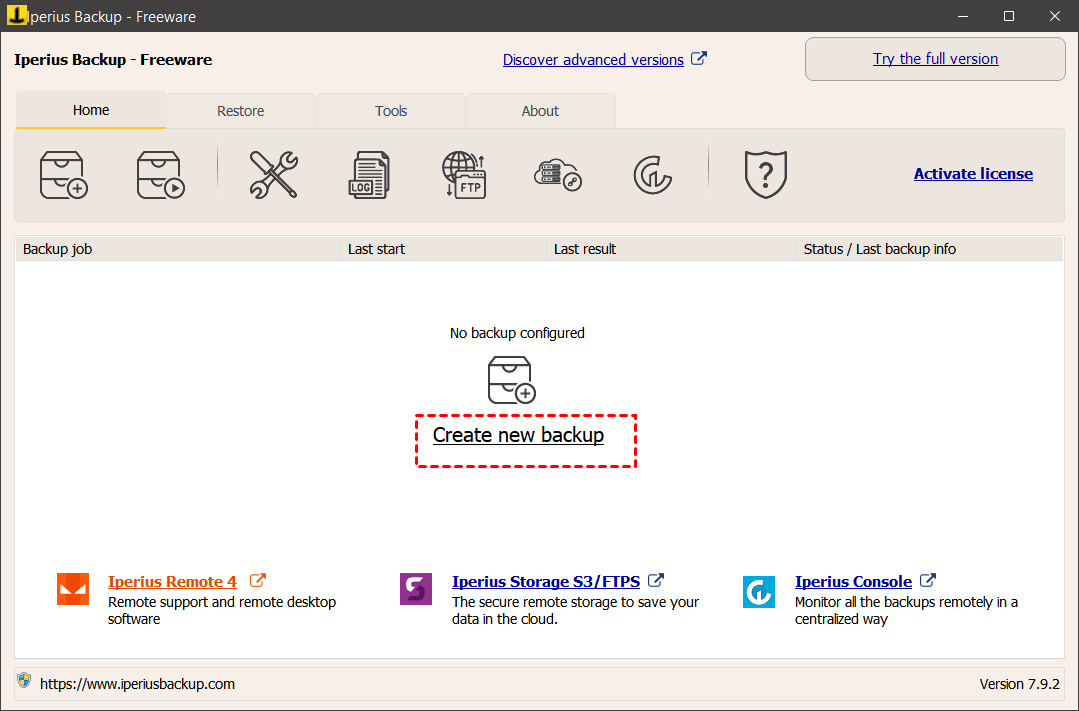Open the Iperius Console text link

(853, 582)
